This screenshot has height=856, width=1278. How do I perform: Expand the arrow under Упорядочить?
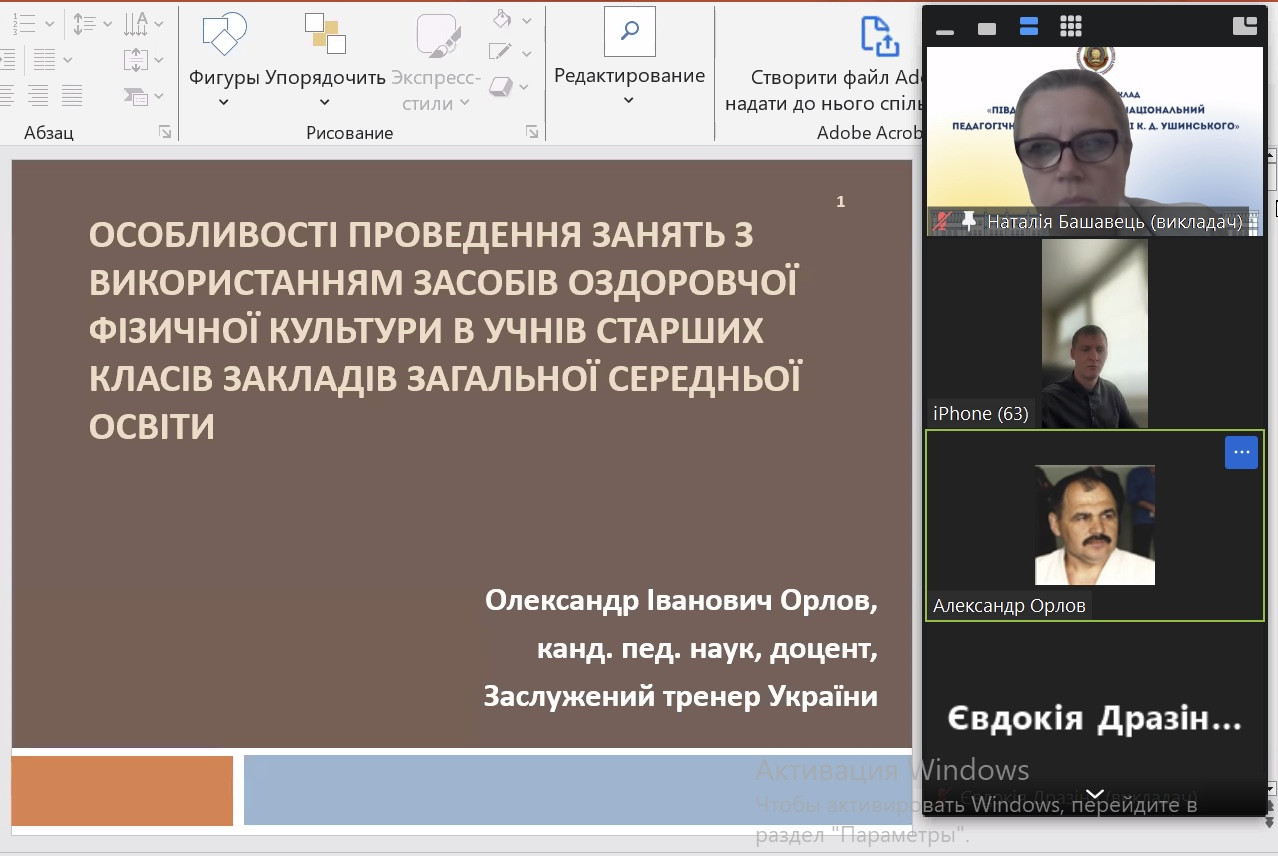(325, 101)
